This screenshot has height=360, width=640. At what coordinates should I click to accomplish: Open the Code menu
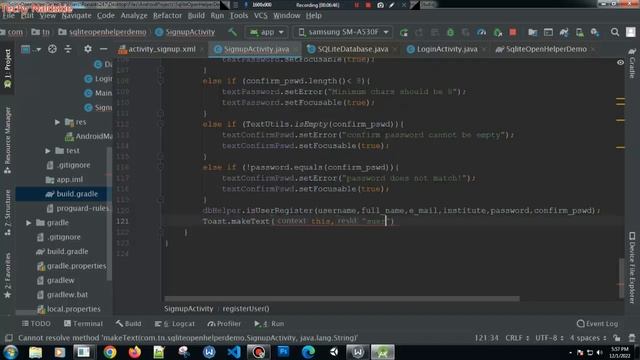point(106,16)
